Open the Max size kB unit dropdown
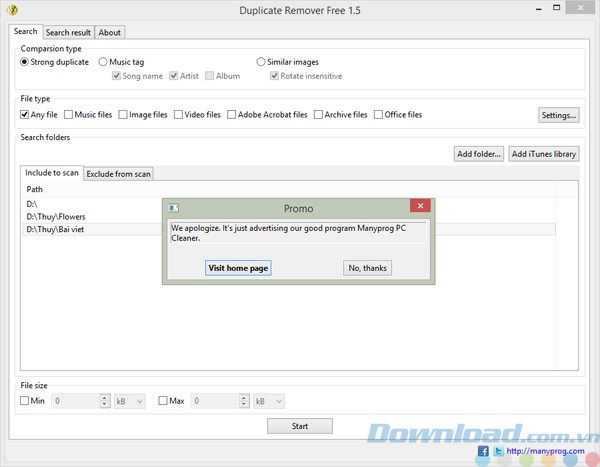The height and width of the screenshot is (467, 600). click(270, 401)
